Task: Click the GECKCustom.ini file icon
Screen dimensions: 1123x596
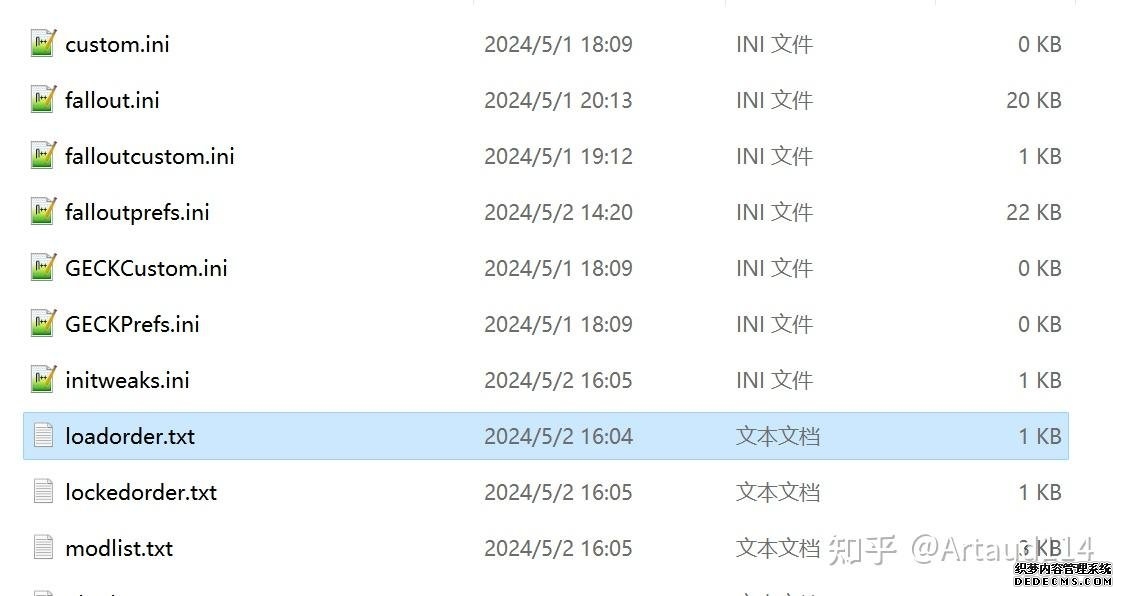Action: coord(43,267)
